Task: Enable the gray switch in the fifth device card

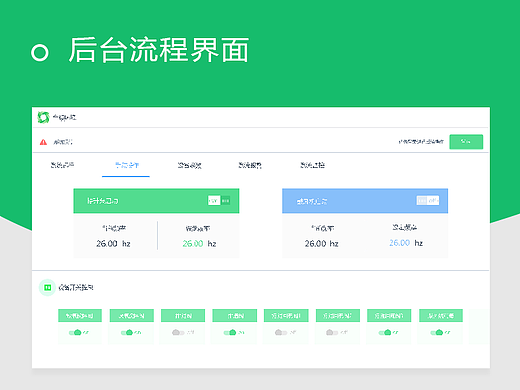Action: tap(281, 332)
